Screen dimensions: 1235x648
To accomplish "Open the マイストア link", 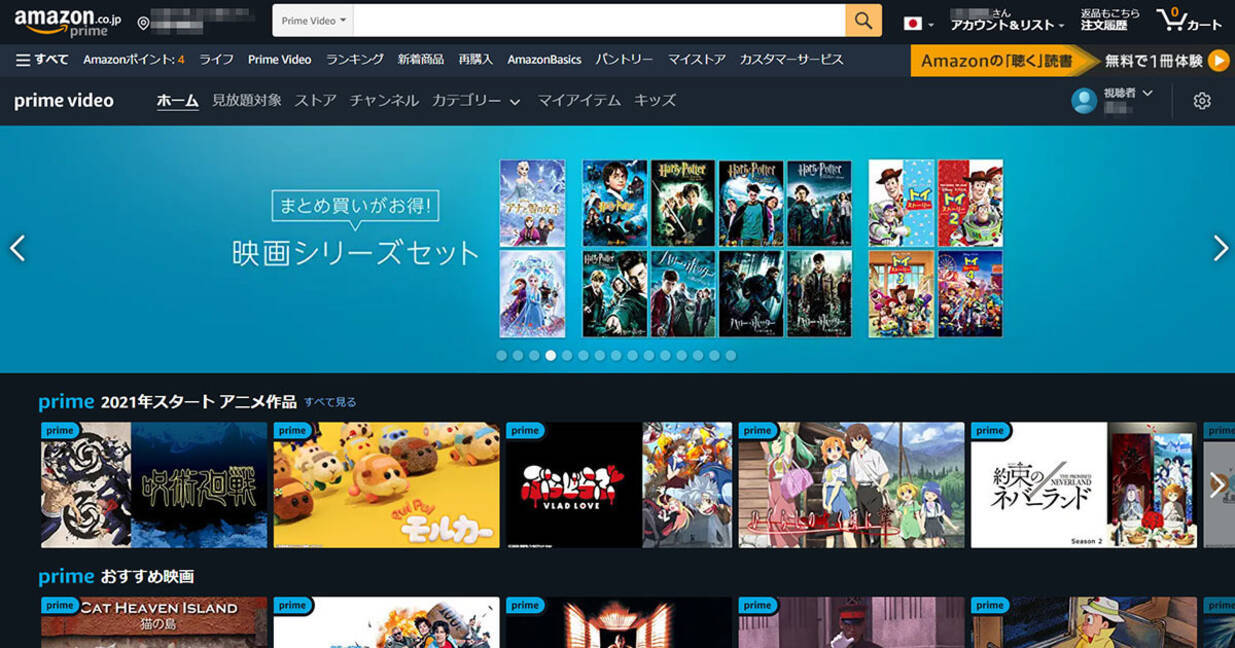I will click(697, 60).
